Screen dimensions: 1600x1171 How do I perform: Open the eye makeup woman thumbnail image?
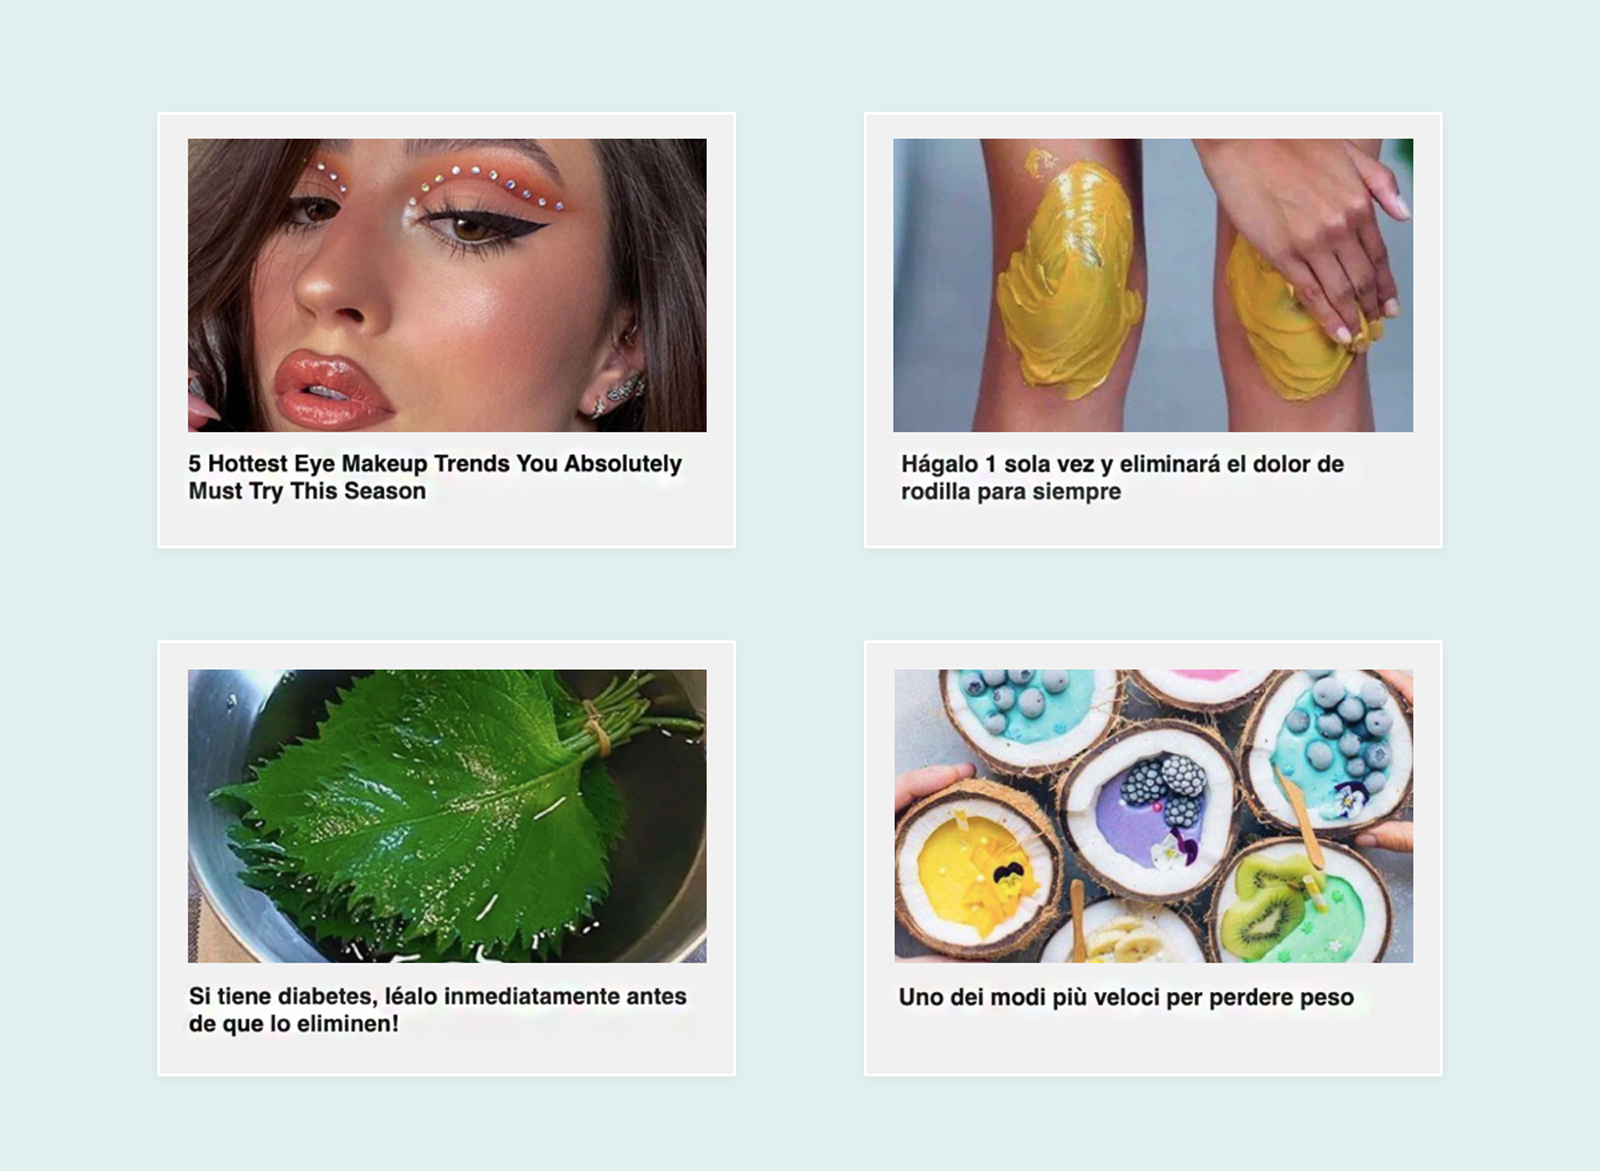point(447,285)
